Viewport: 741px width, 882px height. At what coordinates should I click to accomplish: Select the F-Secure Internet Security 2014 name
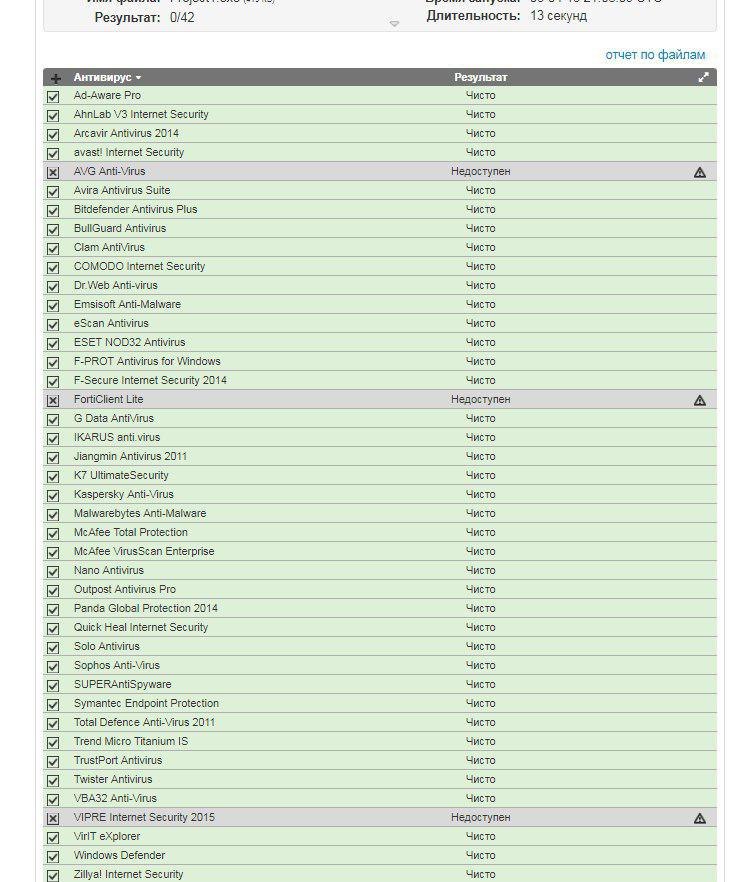pyautogui.click(x=150, y=380)
